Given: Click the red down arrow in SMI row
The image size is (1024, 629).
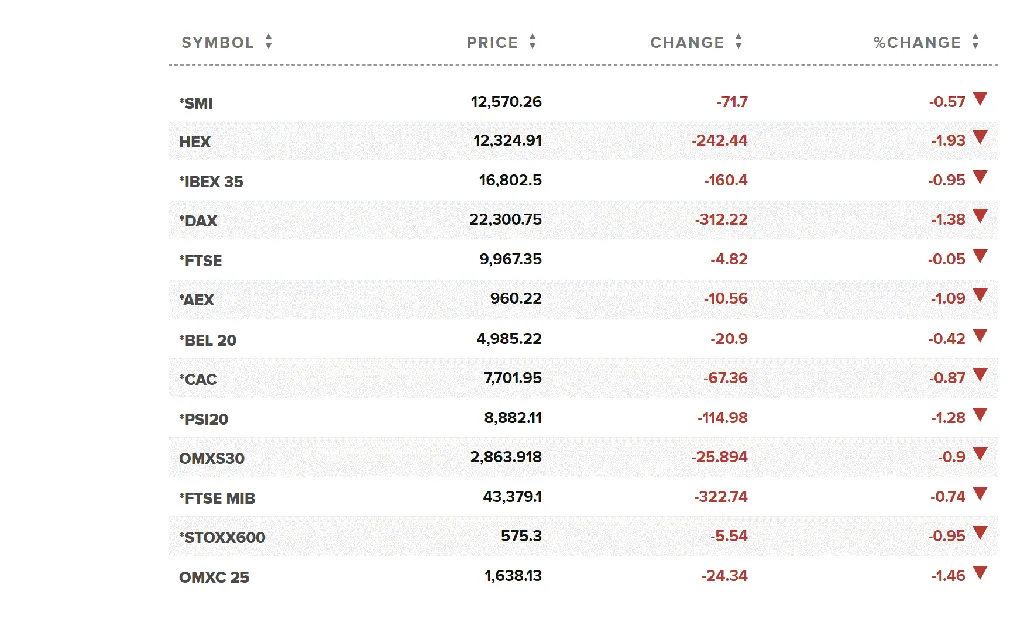Looking at the screenshot, I should coord(980,99).
